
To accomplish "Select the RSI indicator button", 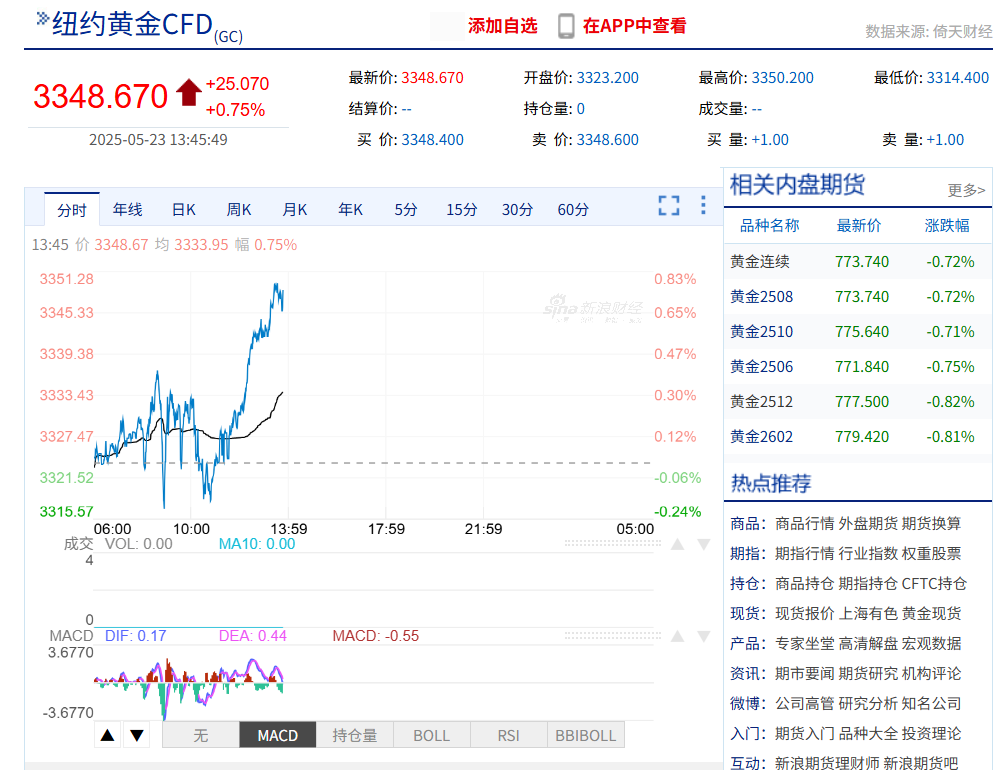I will (x=508, y=735).
